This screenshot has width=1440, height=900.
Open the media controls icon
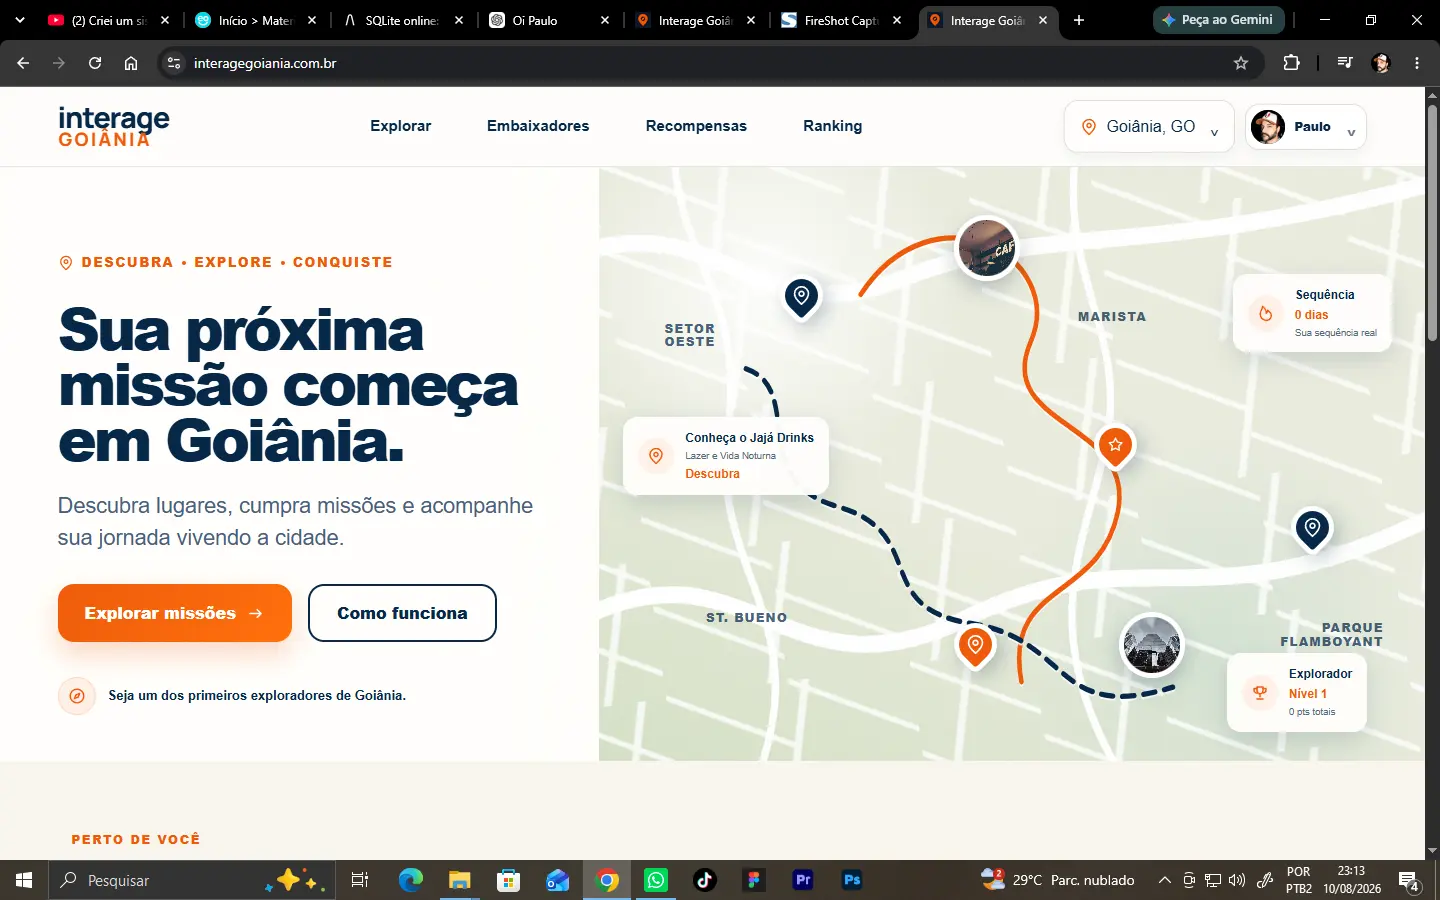click(1345, 63)
